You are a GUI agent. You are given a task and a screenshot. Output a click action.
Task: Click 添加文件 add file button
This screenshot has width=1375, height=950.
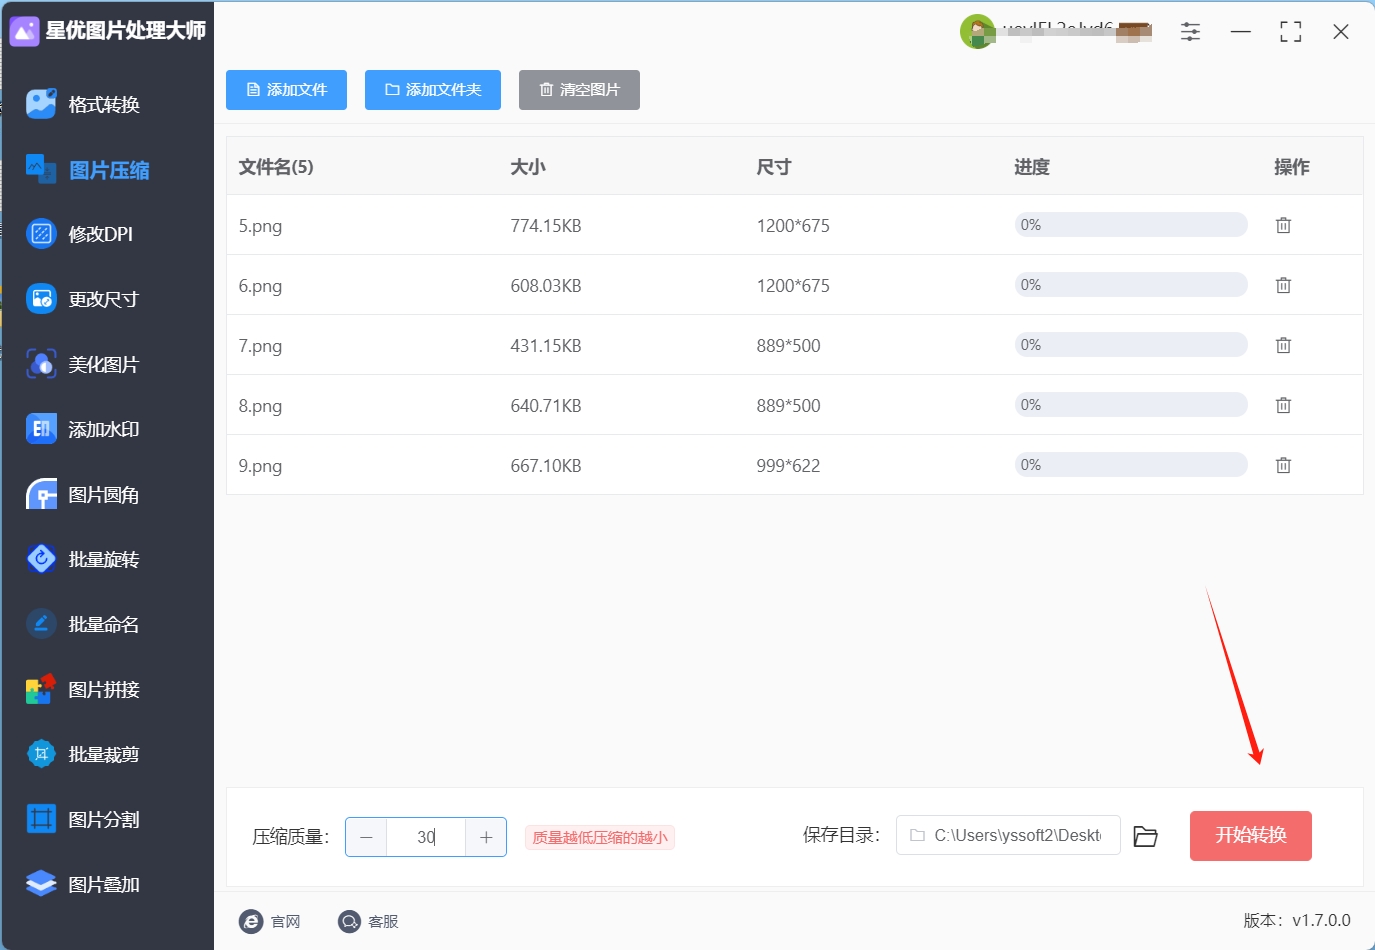286,90
